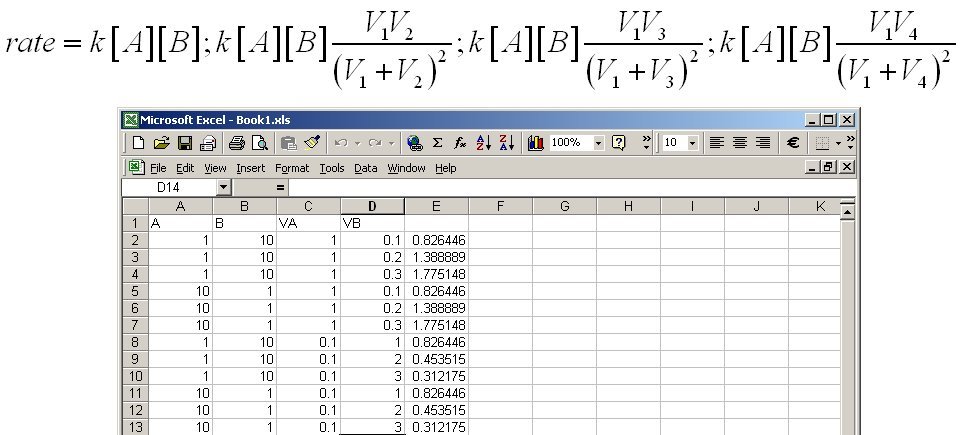Click the AutoSum sigma icon

[437, 143]
